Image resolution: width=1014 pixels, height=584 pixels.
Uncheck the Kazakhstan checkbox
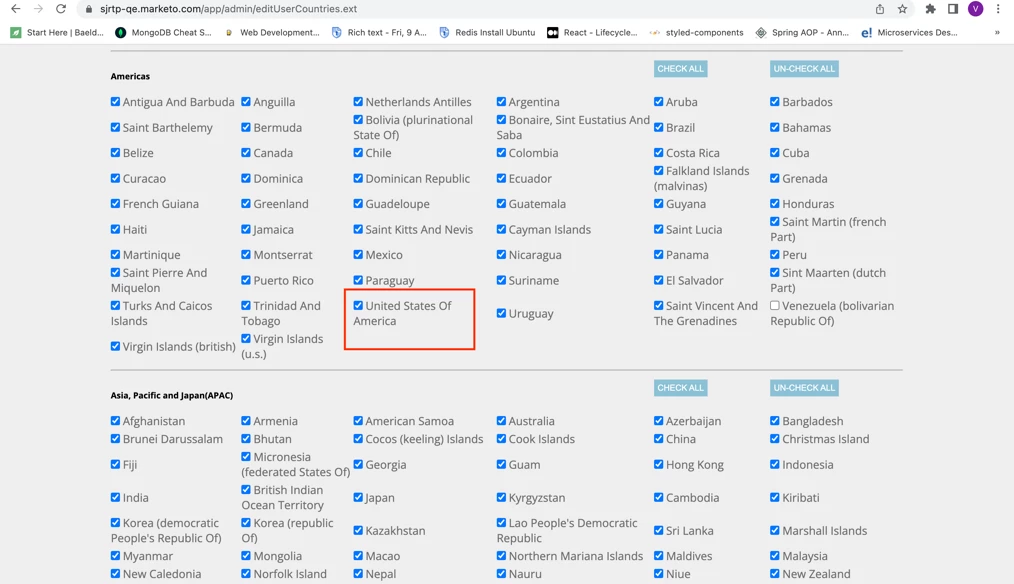[358, 530]
